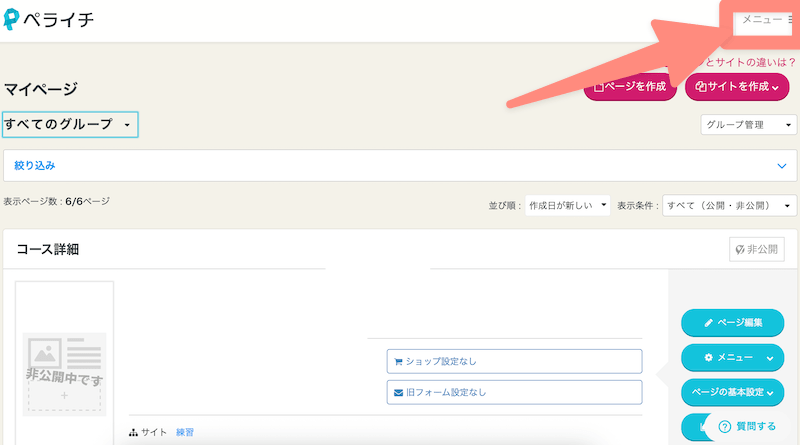Open the gear メニュー button on the page card
Image resolution: width=800 pixels, height=445 pixels.
click(x=732, y=357)
